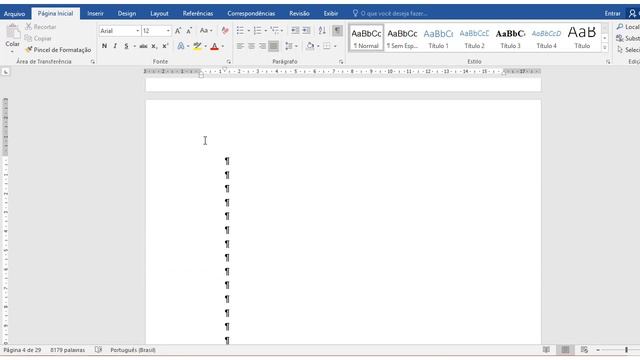Apply superscript formatting
Screen dimensions: 640x360
pos(165,46)
